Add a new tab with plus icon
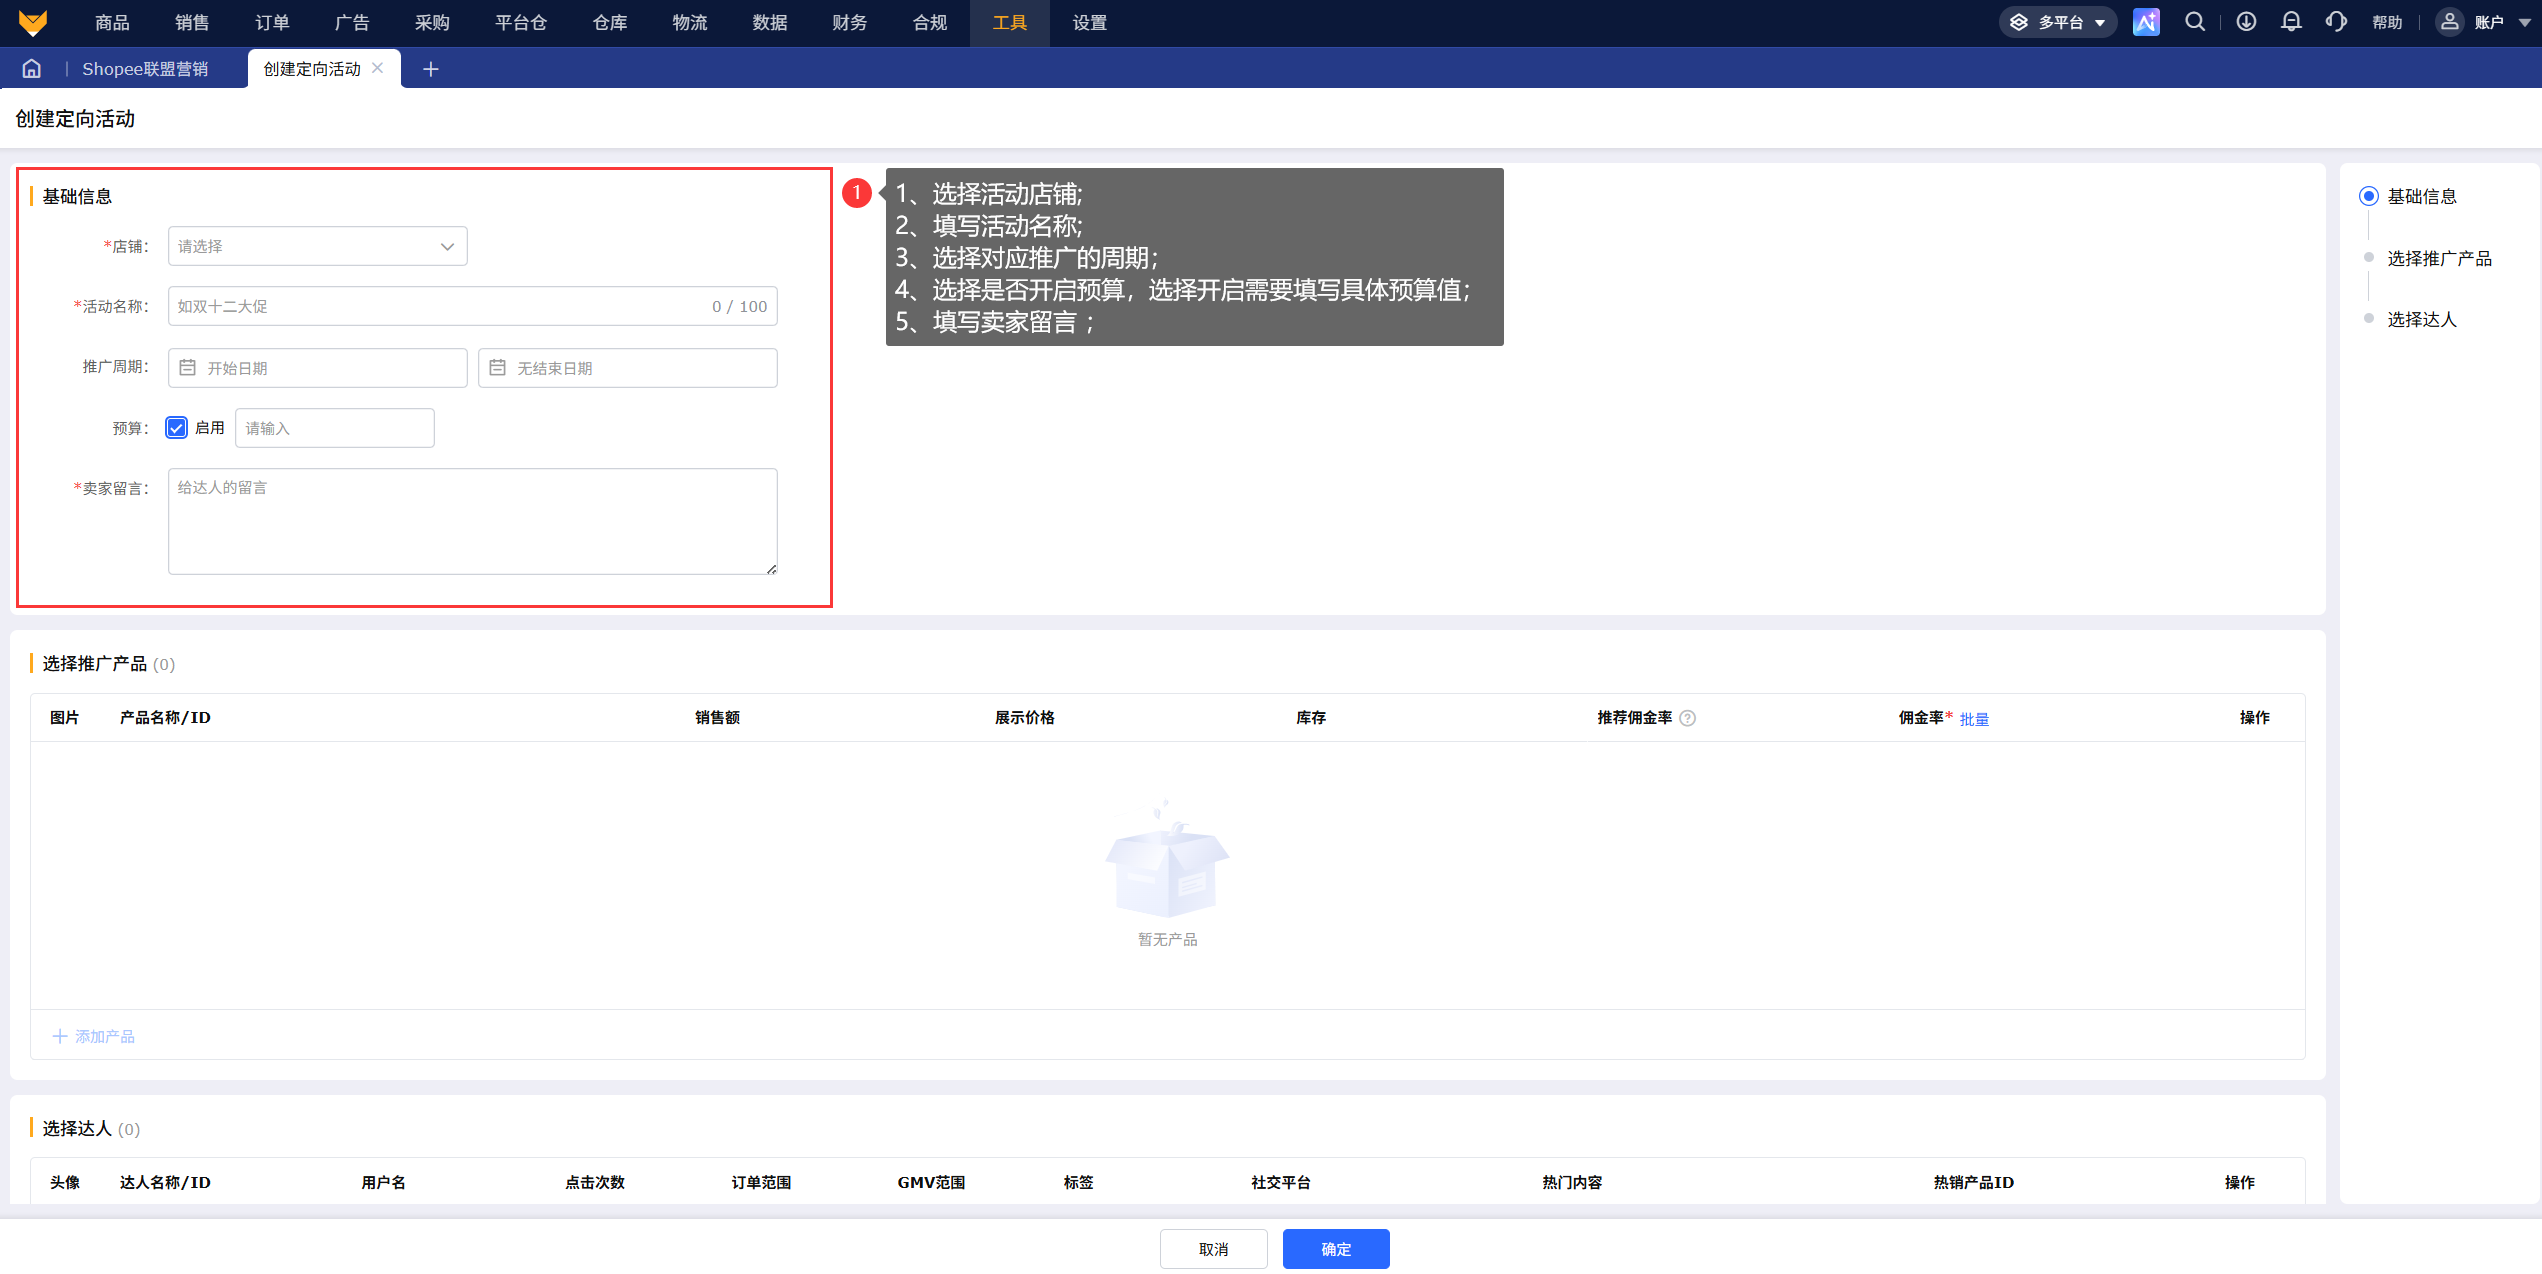This screenshot has height=1274, width=2542. (x=431, y=69)
